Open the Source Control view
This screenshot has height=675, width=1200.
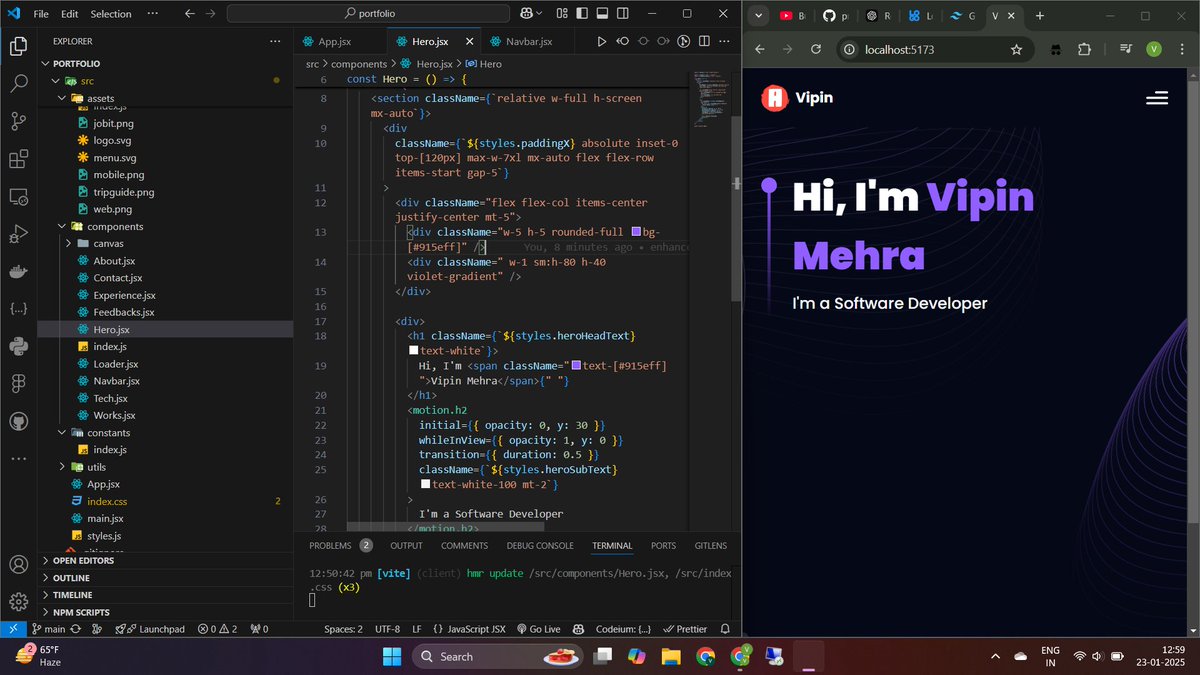[18, 121]
